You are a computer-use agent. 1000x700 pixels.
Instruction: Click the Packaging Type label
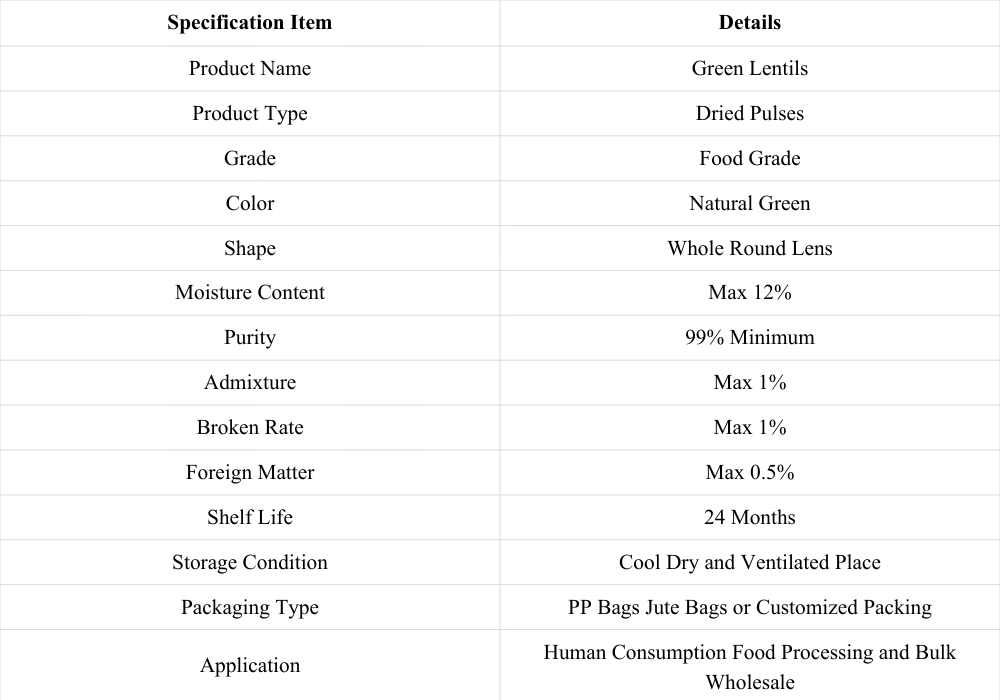point(249,607)
